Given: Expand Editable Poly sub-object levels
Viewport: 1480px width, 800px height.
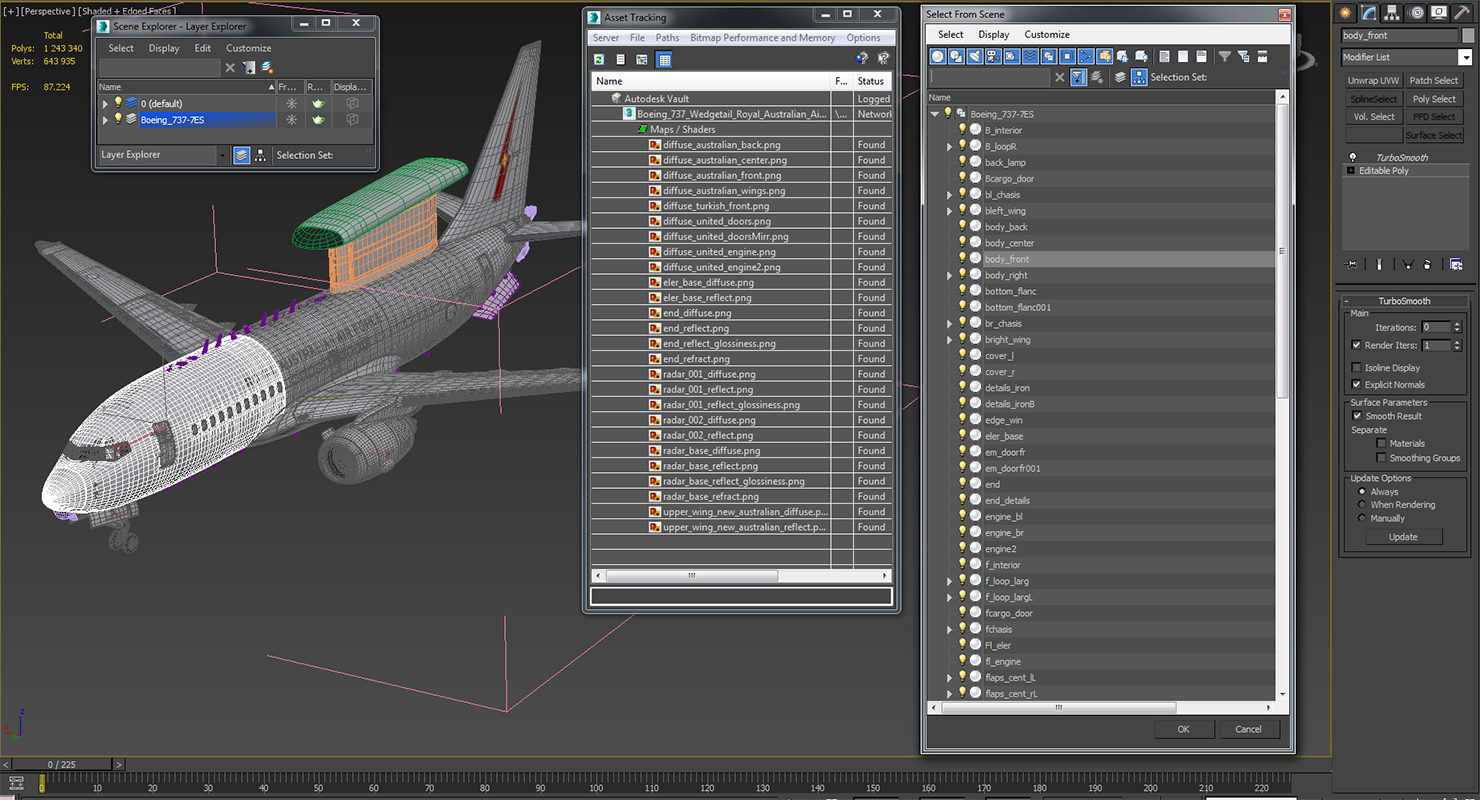Looking at the screenshot, I should 1351,171.
